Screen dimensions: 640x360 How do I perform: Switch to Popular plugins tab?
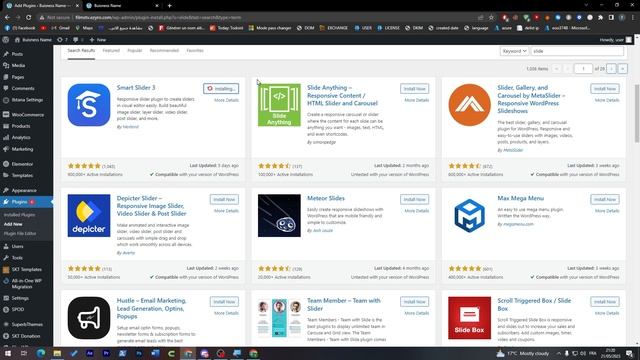click(x=135, y=51)
